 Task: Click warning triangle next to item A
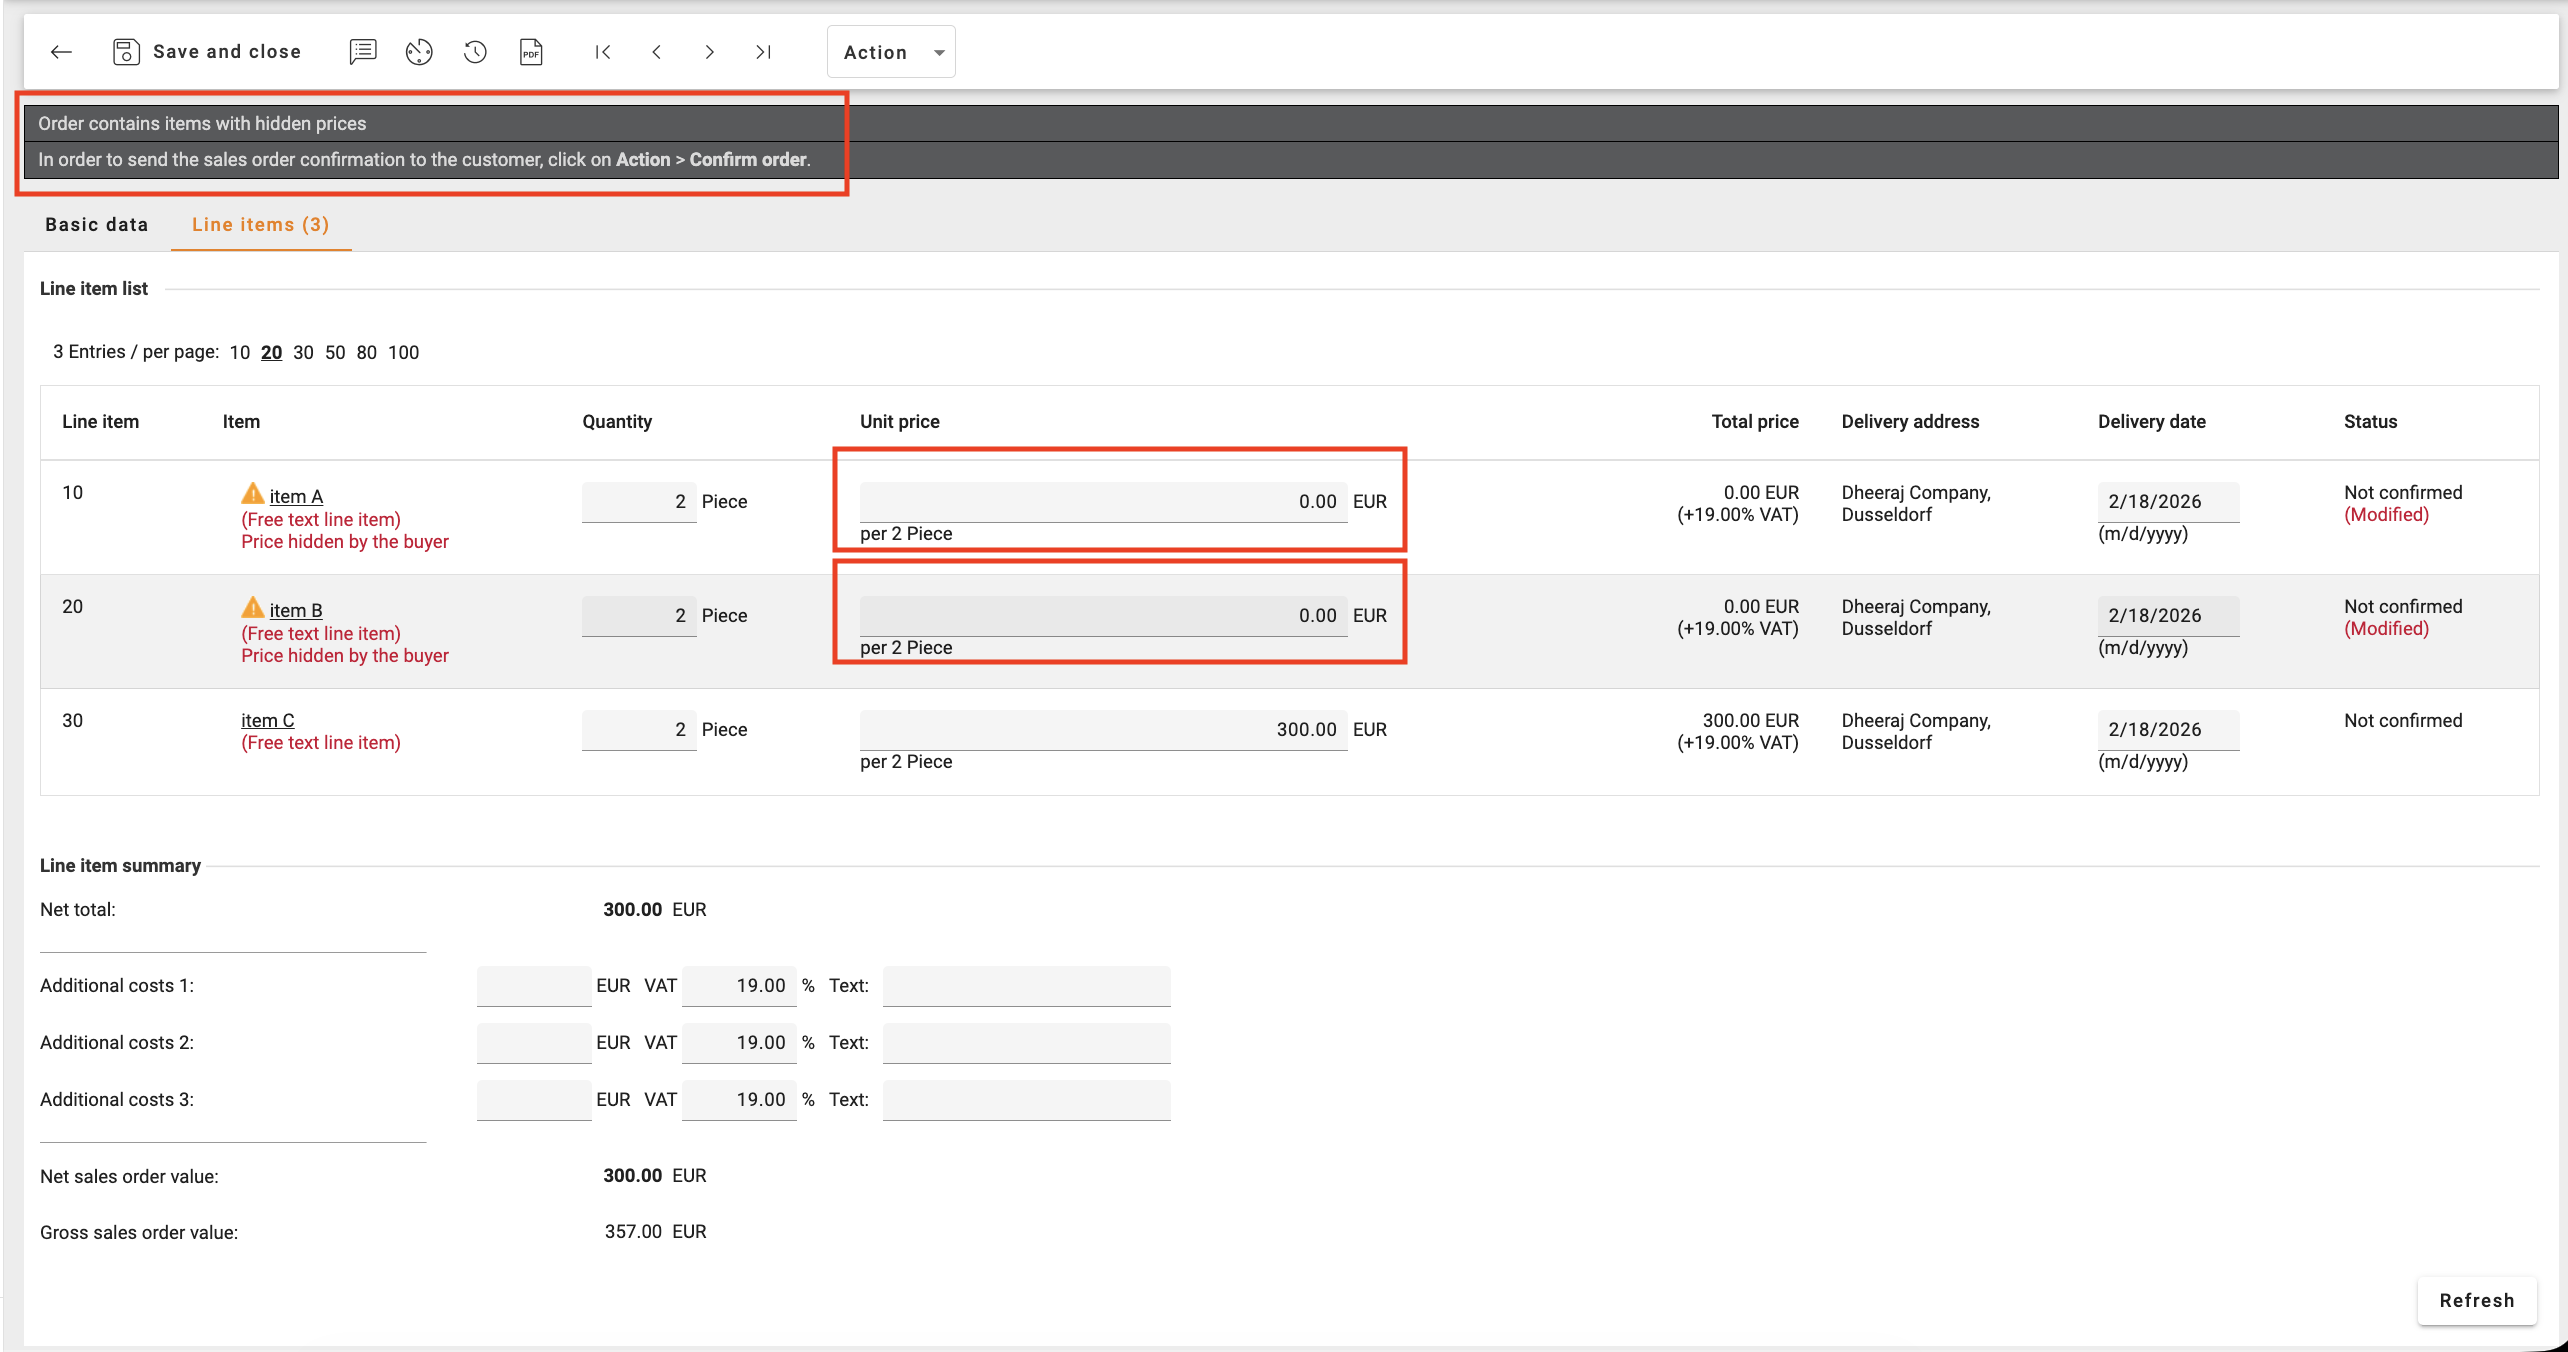[x=252, y=494]
